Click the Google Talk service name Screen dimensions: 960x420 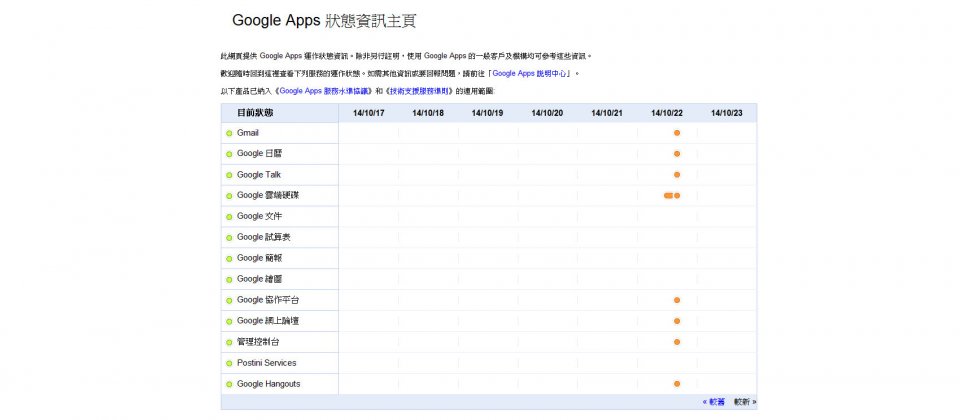click(x=259, y=174)
